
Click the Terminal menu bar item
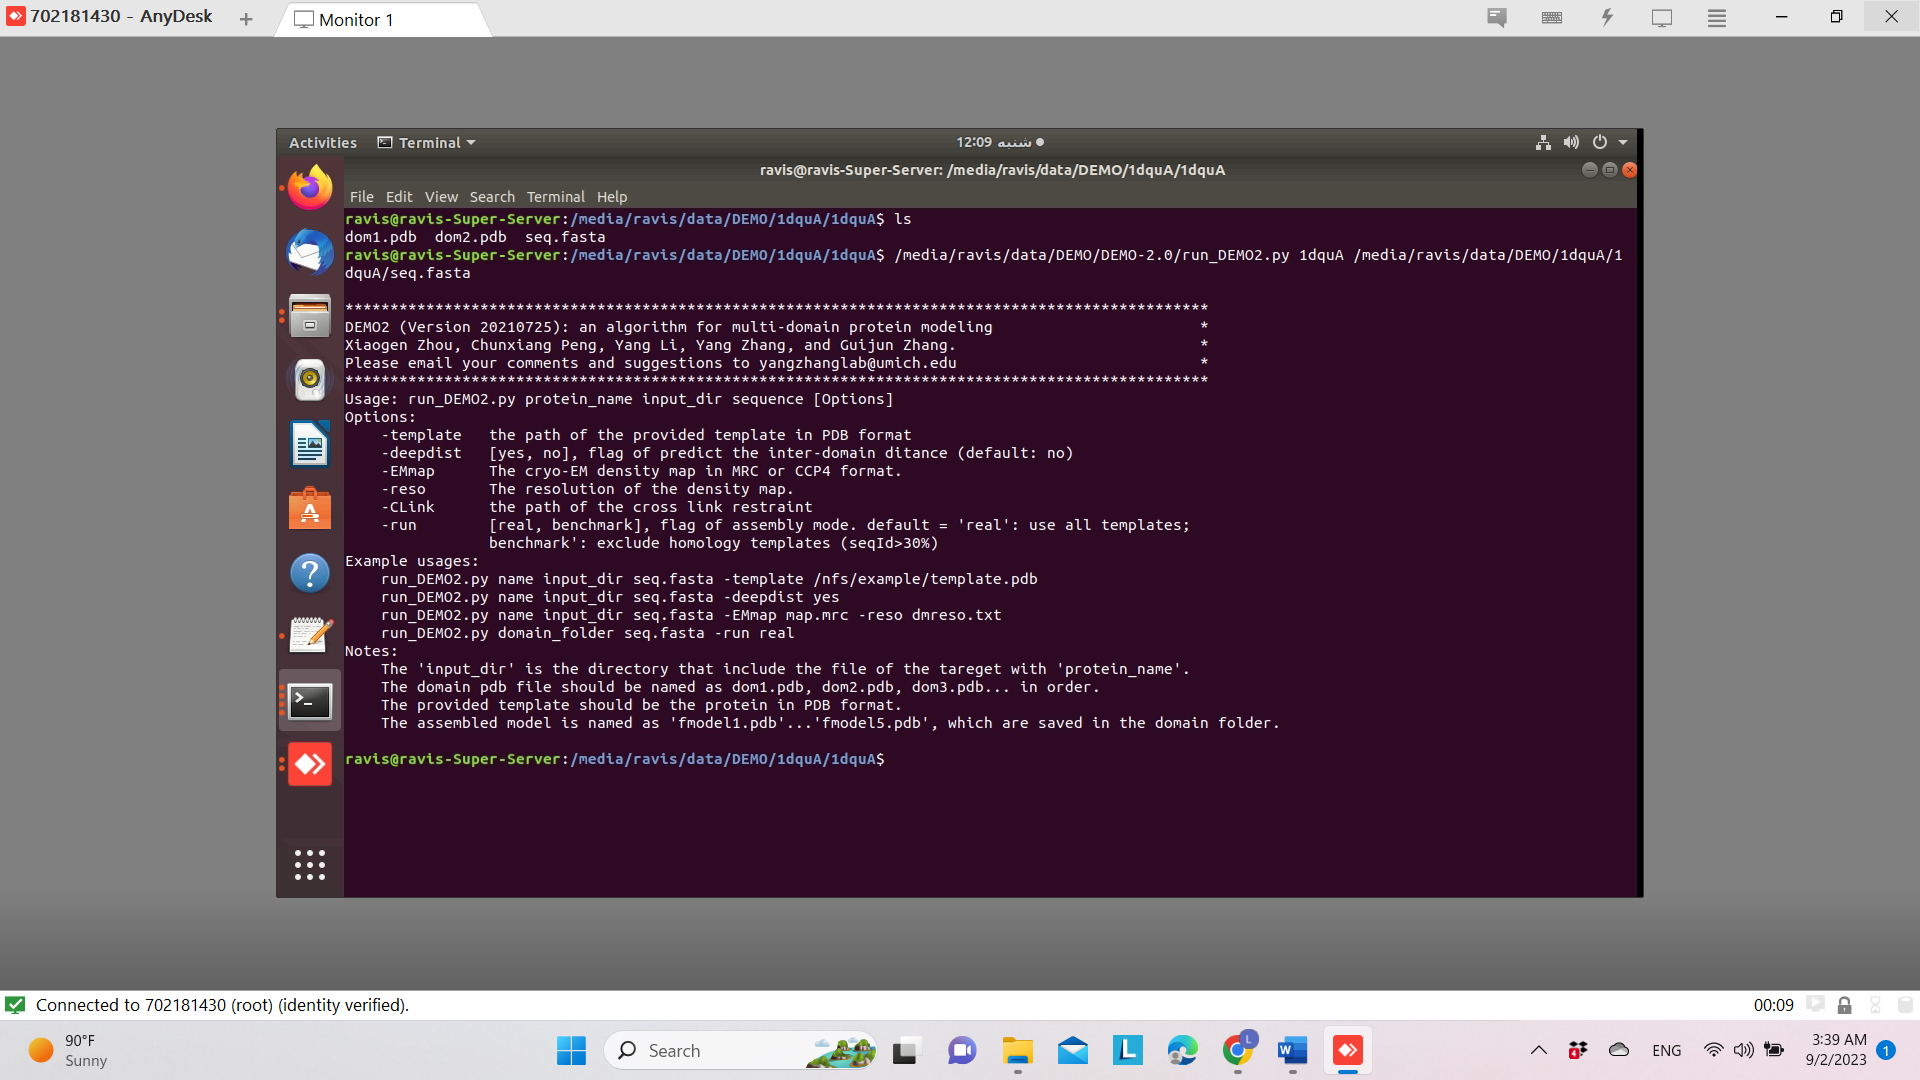[554, 196]
